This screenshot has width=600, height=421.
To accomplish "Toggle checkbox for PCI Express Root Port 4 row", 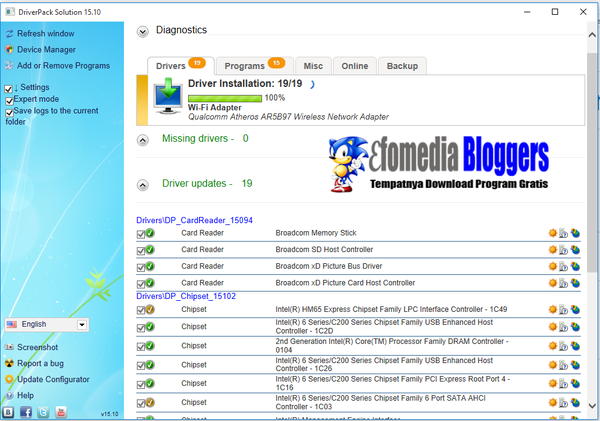I will tap(140, 385).
